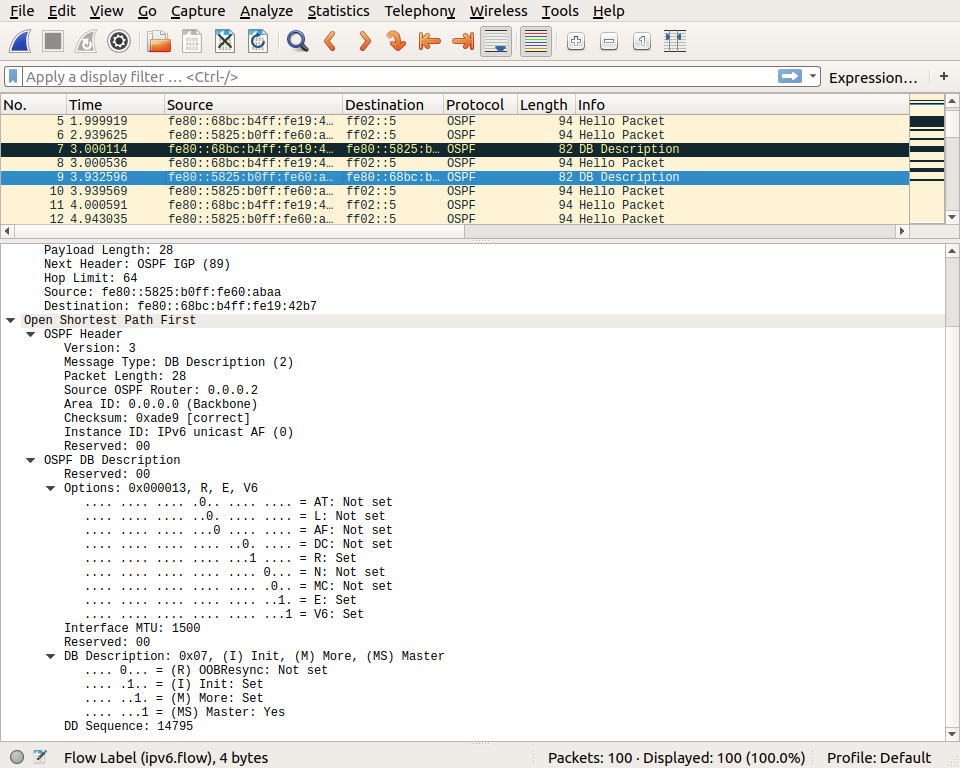
Task: Sort by the Protocol column header
Action: [480, 105]
